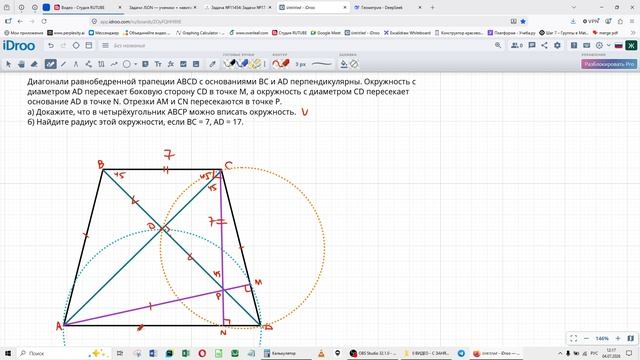Open the zoom search magnifier

pos(498,45)
